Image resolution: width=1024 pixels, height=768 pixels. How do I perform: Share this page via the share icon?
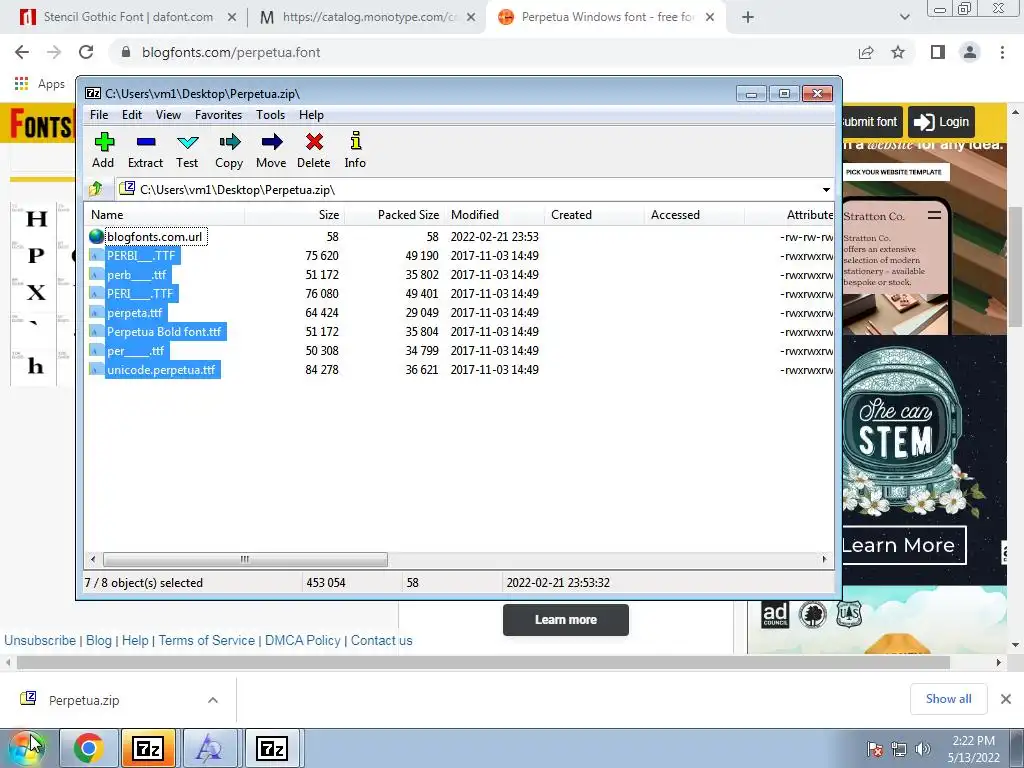pos(866,52)
